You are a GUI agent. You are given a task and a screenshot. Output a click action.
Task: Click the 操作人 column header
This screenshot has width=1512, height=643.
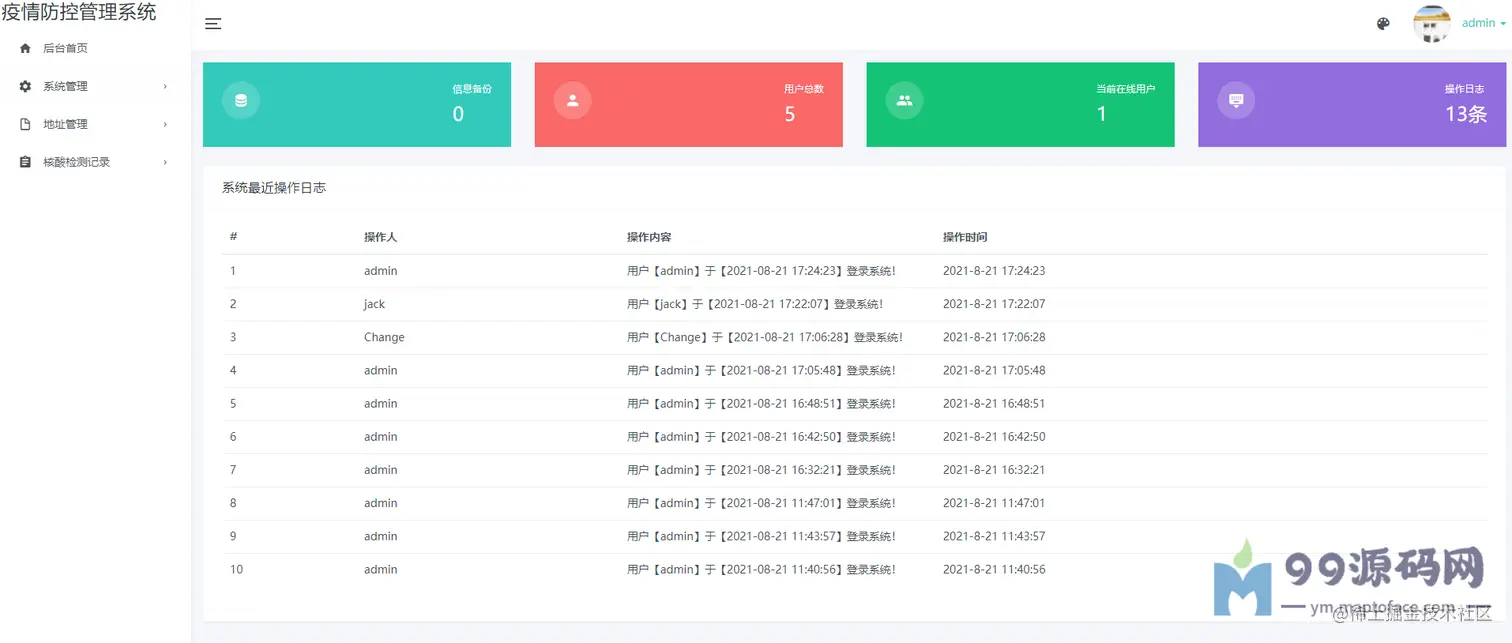381,237
